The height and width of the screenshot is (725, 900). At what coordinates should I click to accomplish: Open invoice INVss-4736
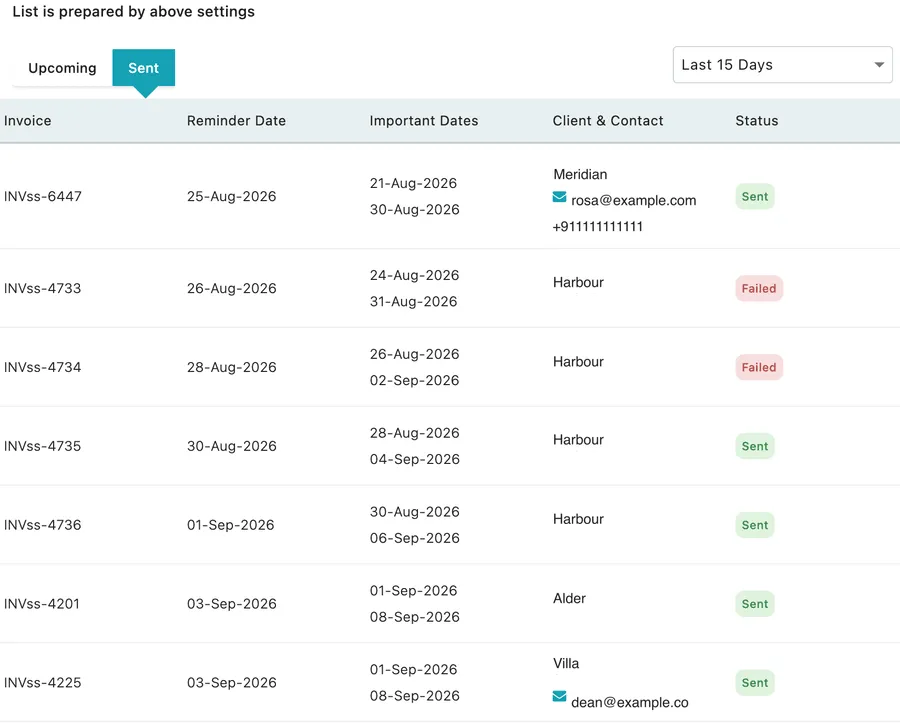click(42, 525)
